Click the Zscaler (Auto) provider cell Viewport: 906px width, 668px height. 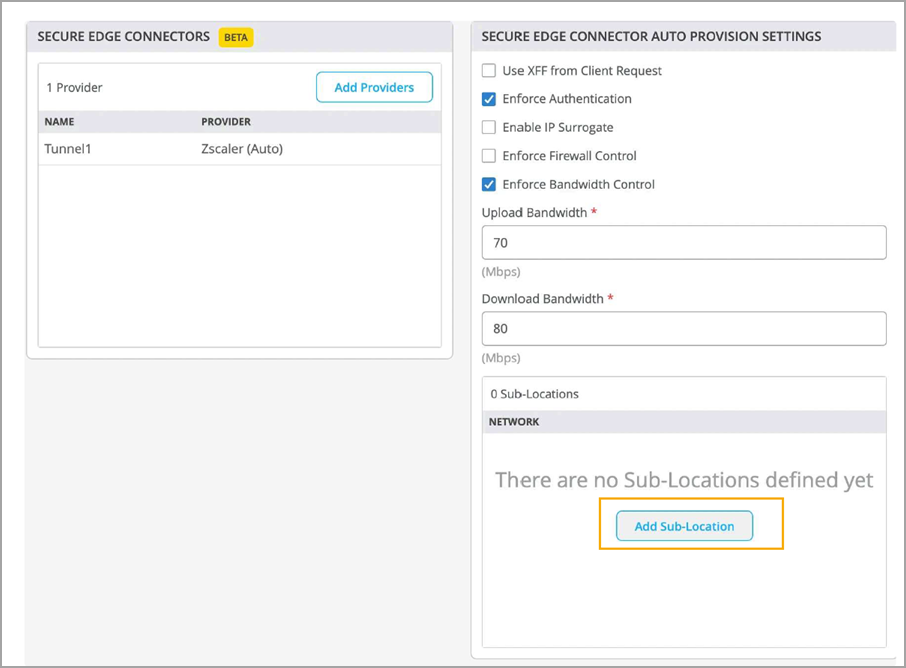click(242, 149)
